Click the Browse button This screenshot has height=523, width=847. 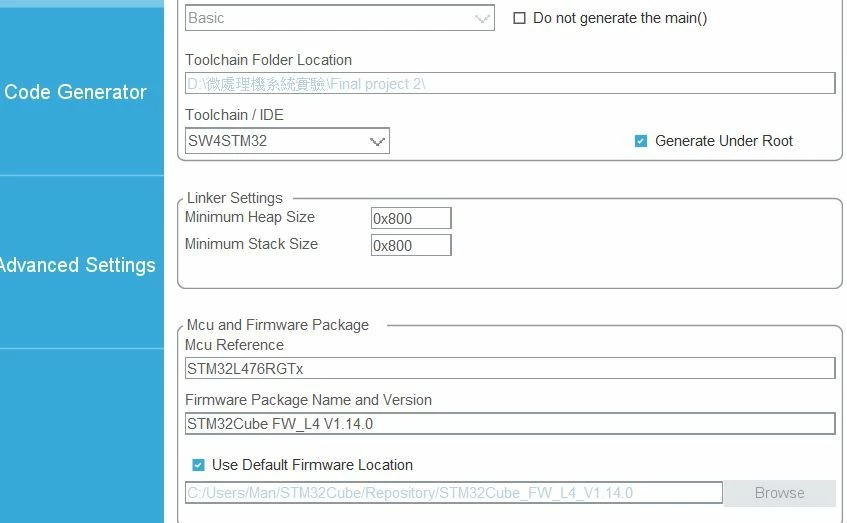pyautogui.click(x=779, y=493)
